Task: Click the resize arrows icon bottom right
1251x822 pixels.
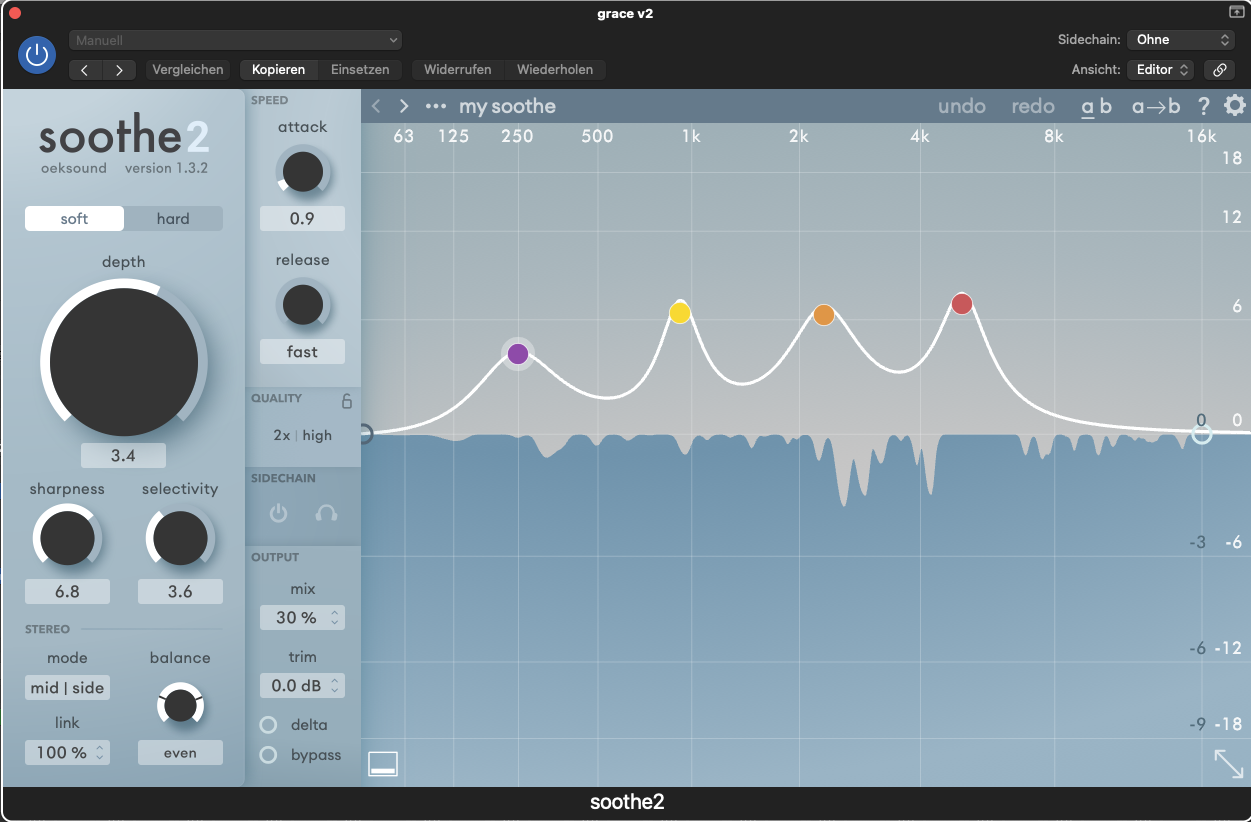Action: pyautogui.click(x=1229, y=763)
